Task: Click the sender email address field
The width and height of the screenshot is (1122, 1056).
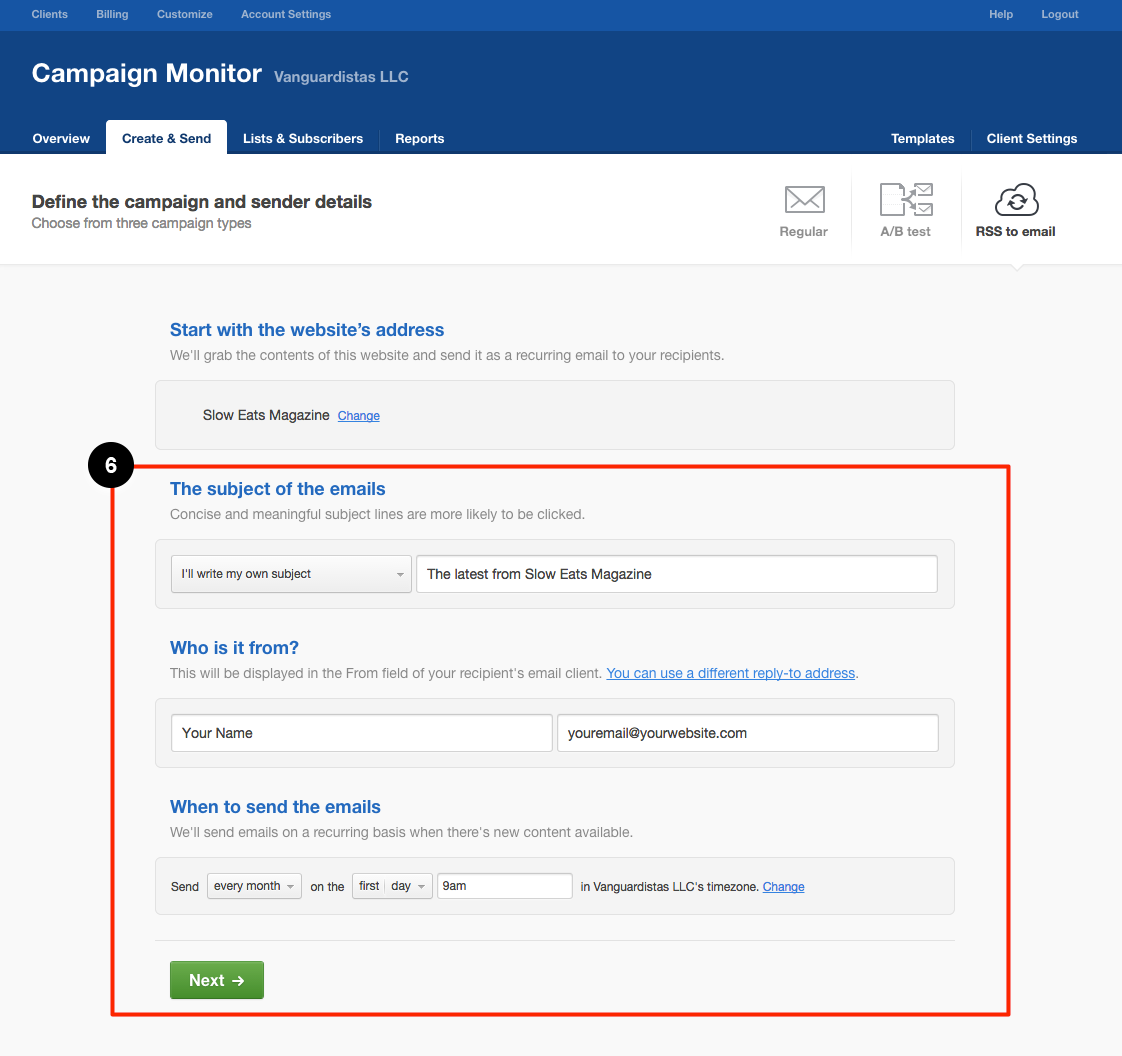Action: tap(748, 733)
